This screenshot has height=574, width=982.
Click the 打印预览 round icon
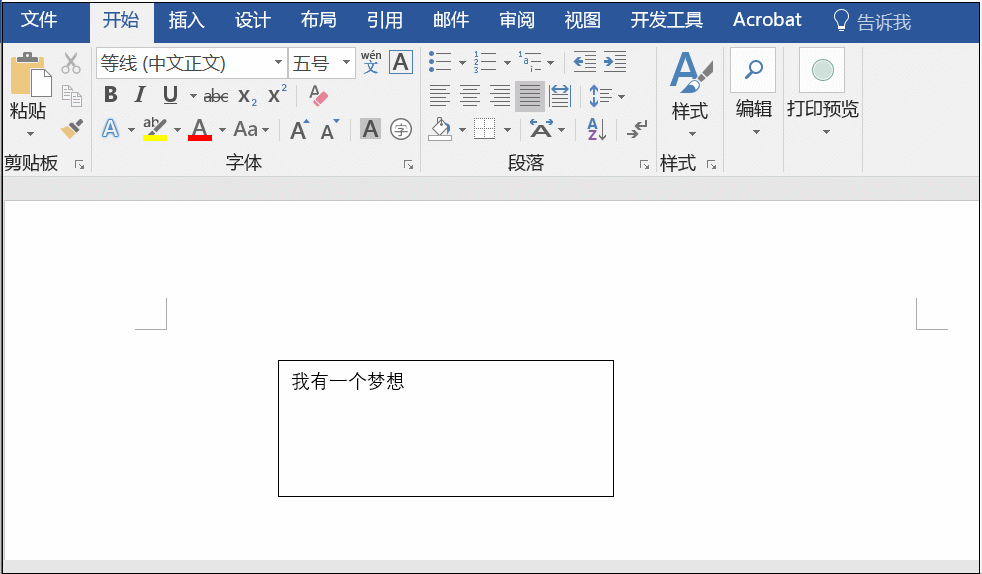(x=822, y=69)
